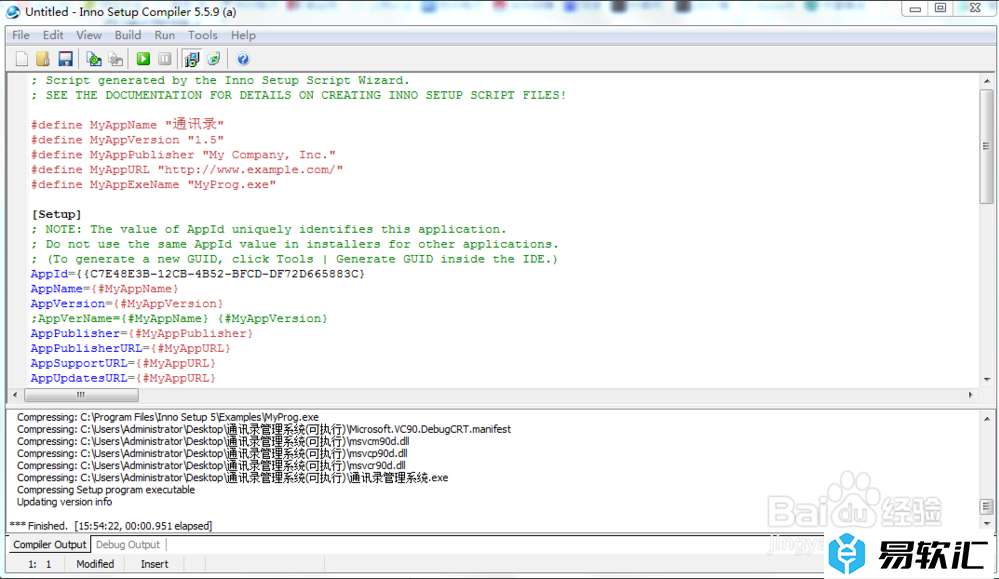Click the "AppVersion={#MyAppVersion}" line

pyautogui.click(x=127, y=304)
